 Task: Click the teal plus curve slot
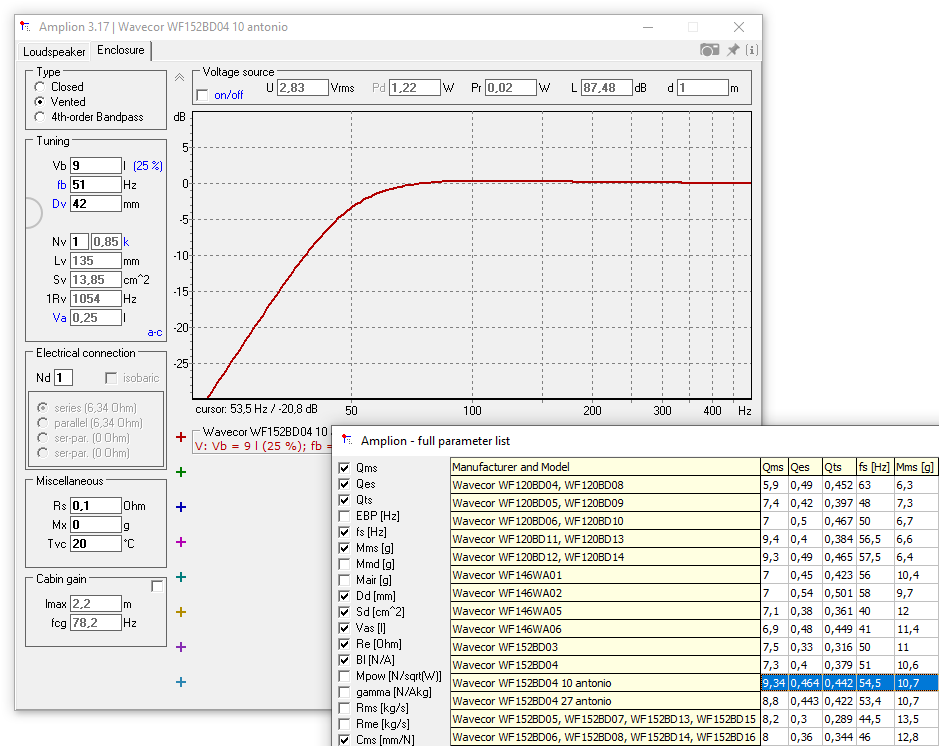coord(181,577)
